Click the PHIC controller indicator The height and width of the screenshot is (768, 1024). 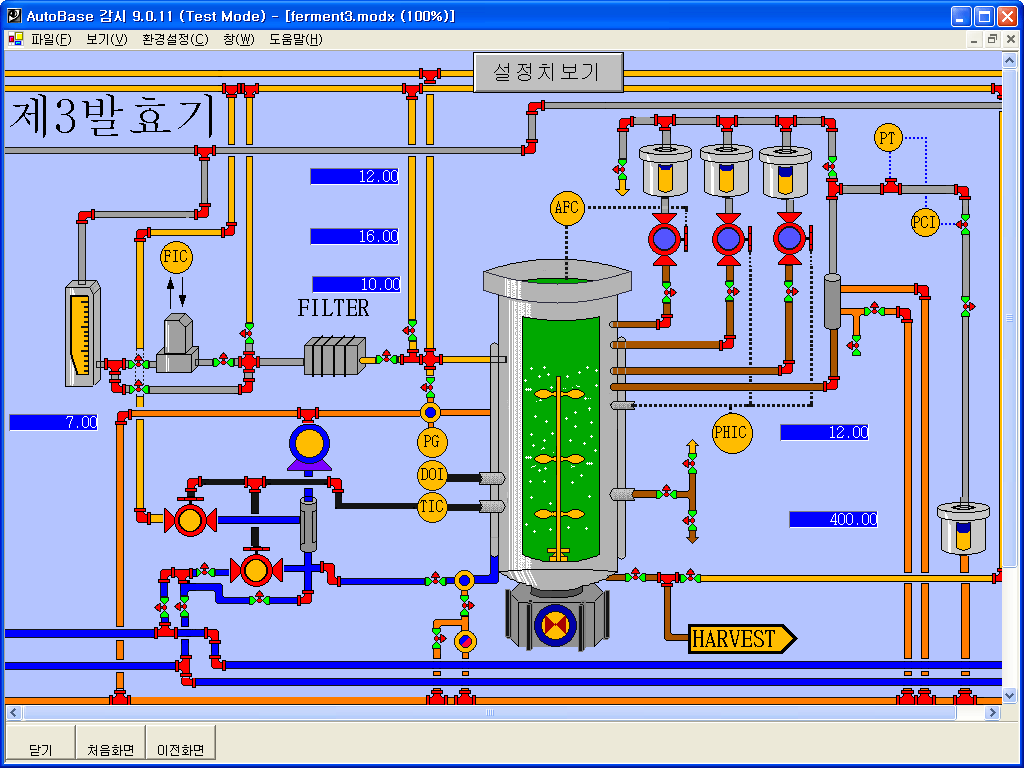731,433
